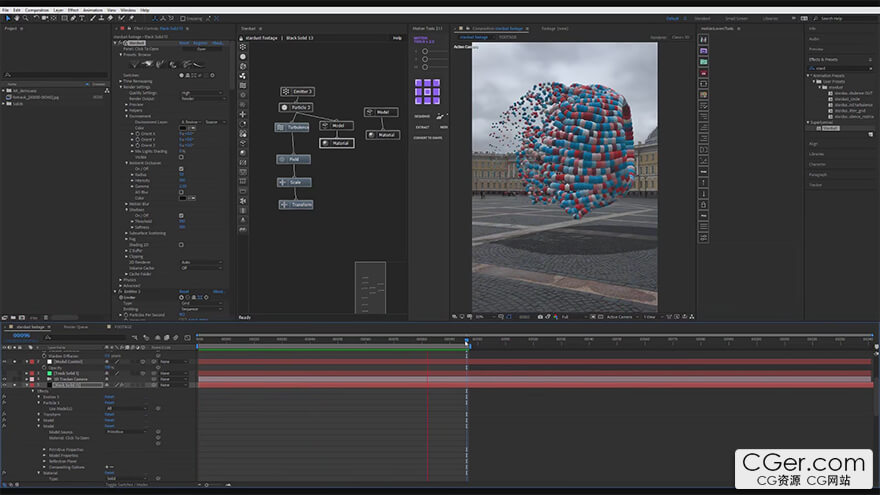Switch to the Render Queue tab
The height and width of the screenshot is (495, 880).
76,326
